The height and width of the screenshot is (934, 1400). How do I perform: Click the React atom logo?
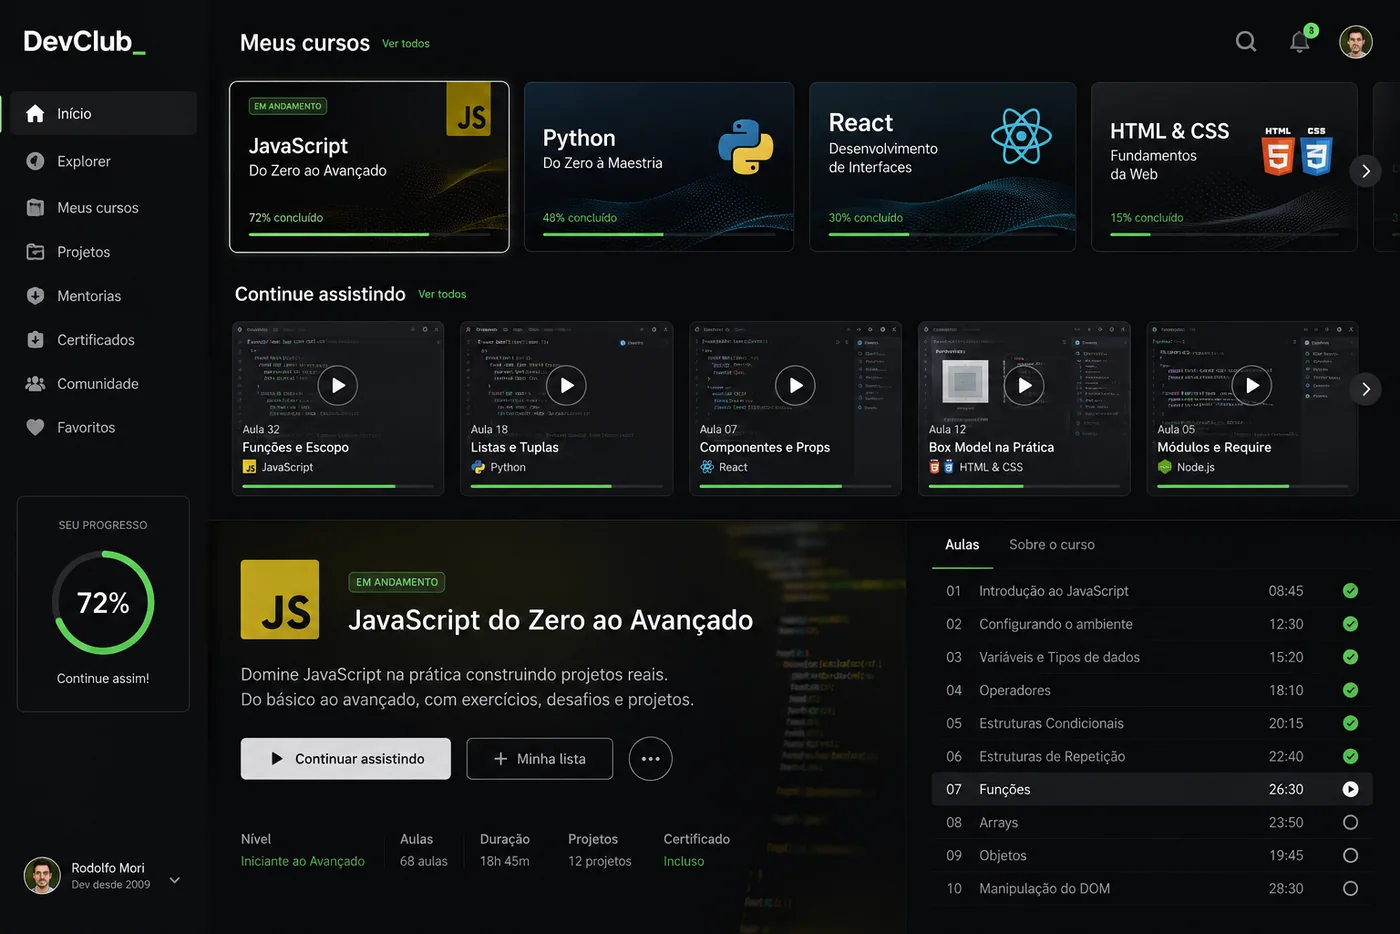click(x=1021, y=136)
